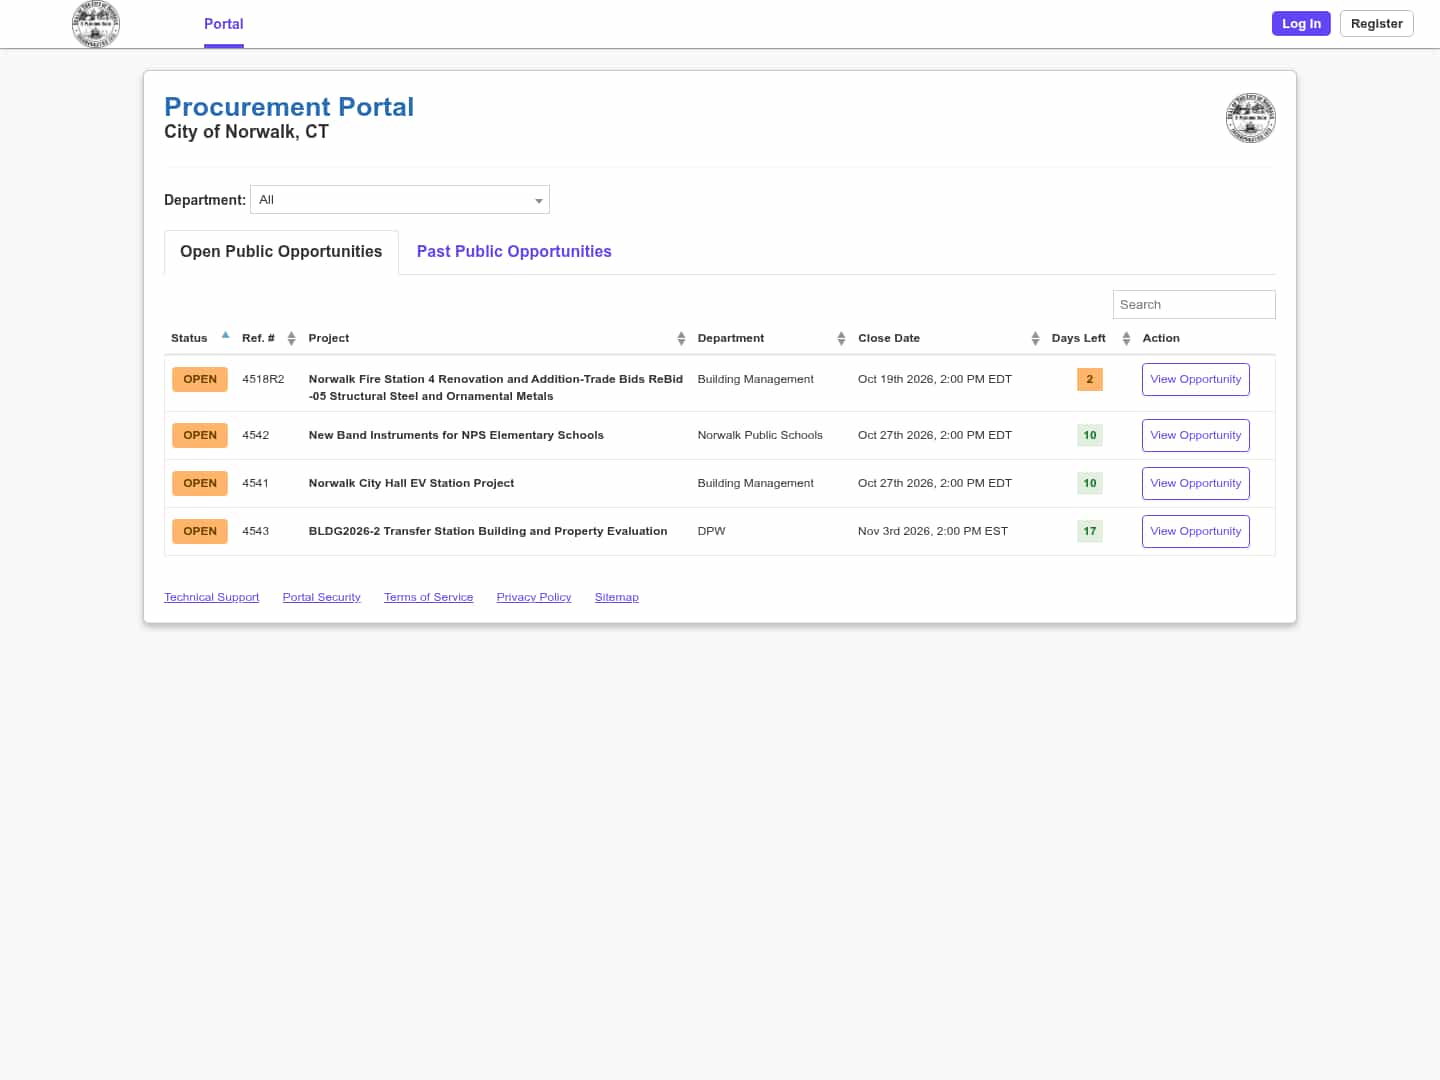View Opportunity for Transfer Station Building Evaluation
1440x1080 pixels.
(1195, 532)
